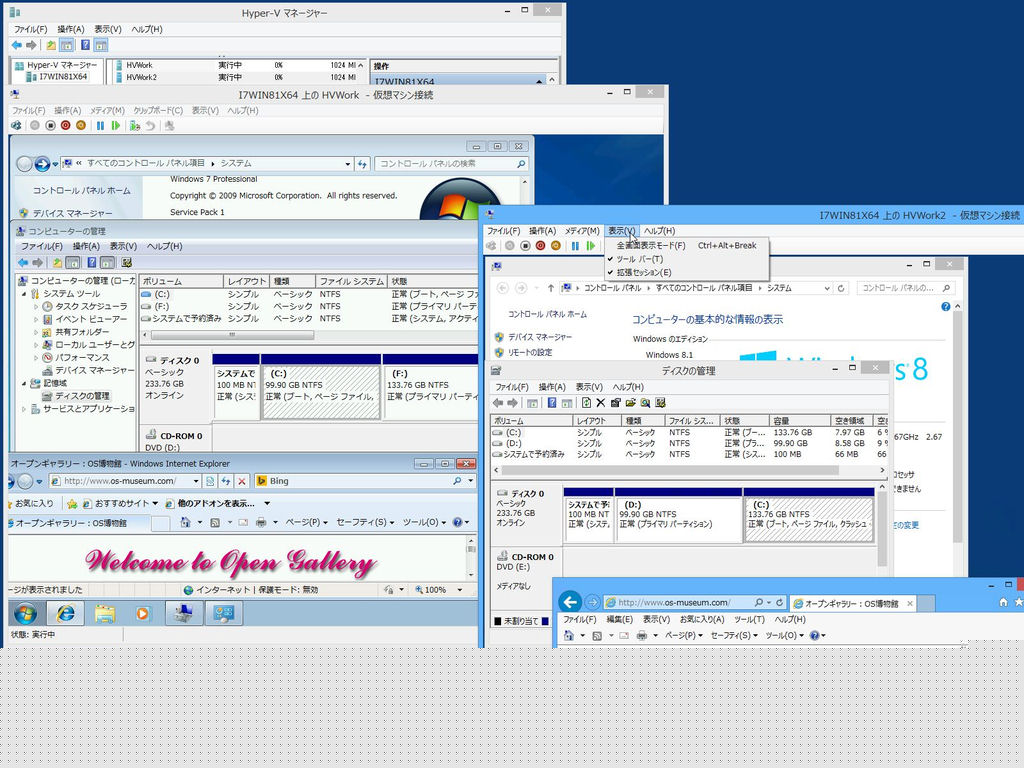Click Properties icon in Disk Management toolbar
The height and width of the screenshot is (768, 1024).
[x=616, y=403]
